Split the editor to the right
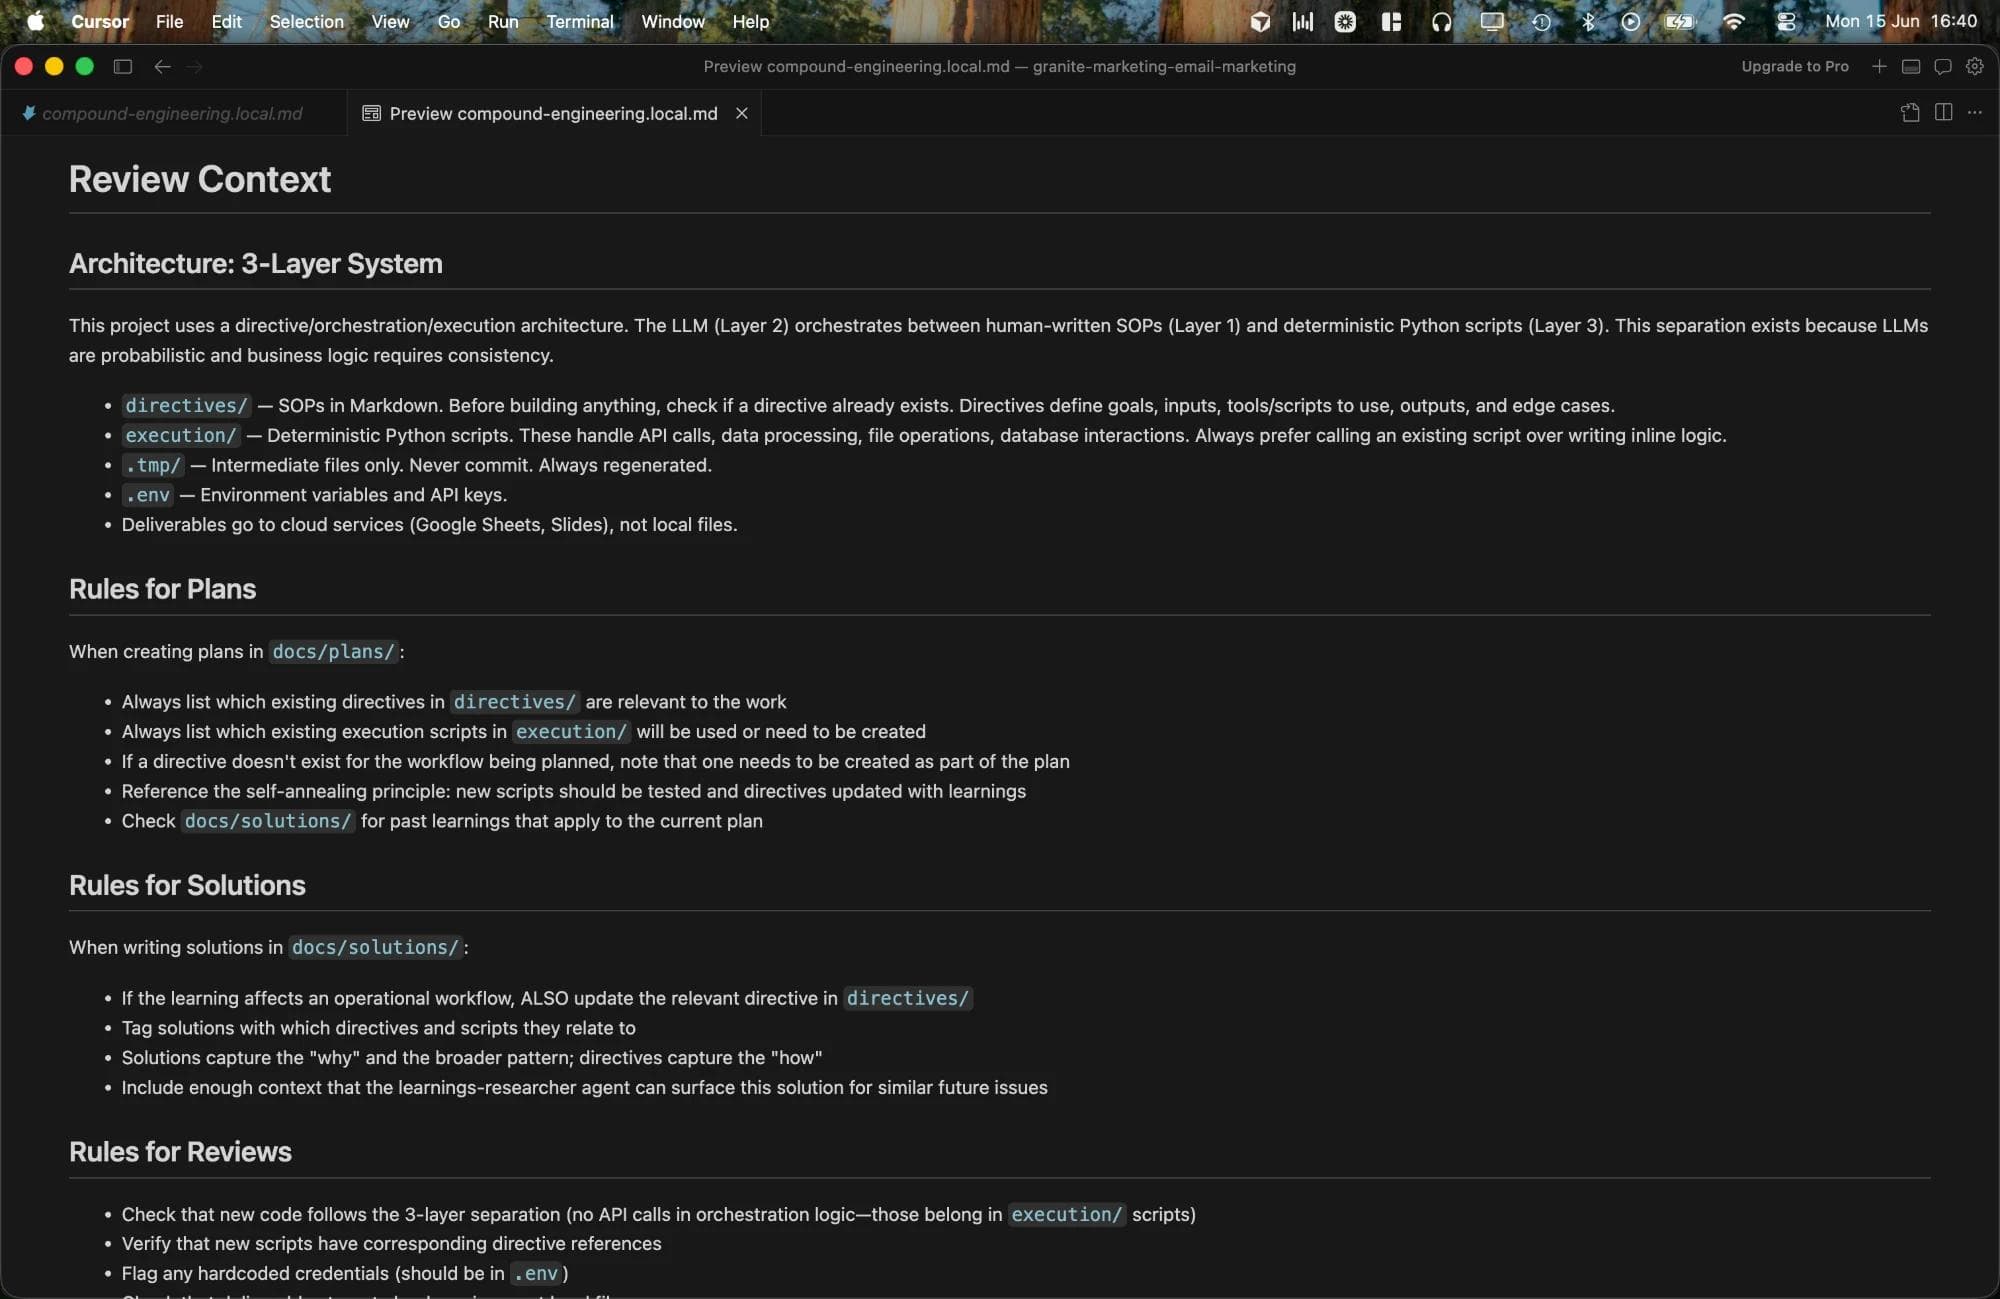The height and width of the screenshot is (1299, 2000). click(x=1943, y=112)
